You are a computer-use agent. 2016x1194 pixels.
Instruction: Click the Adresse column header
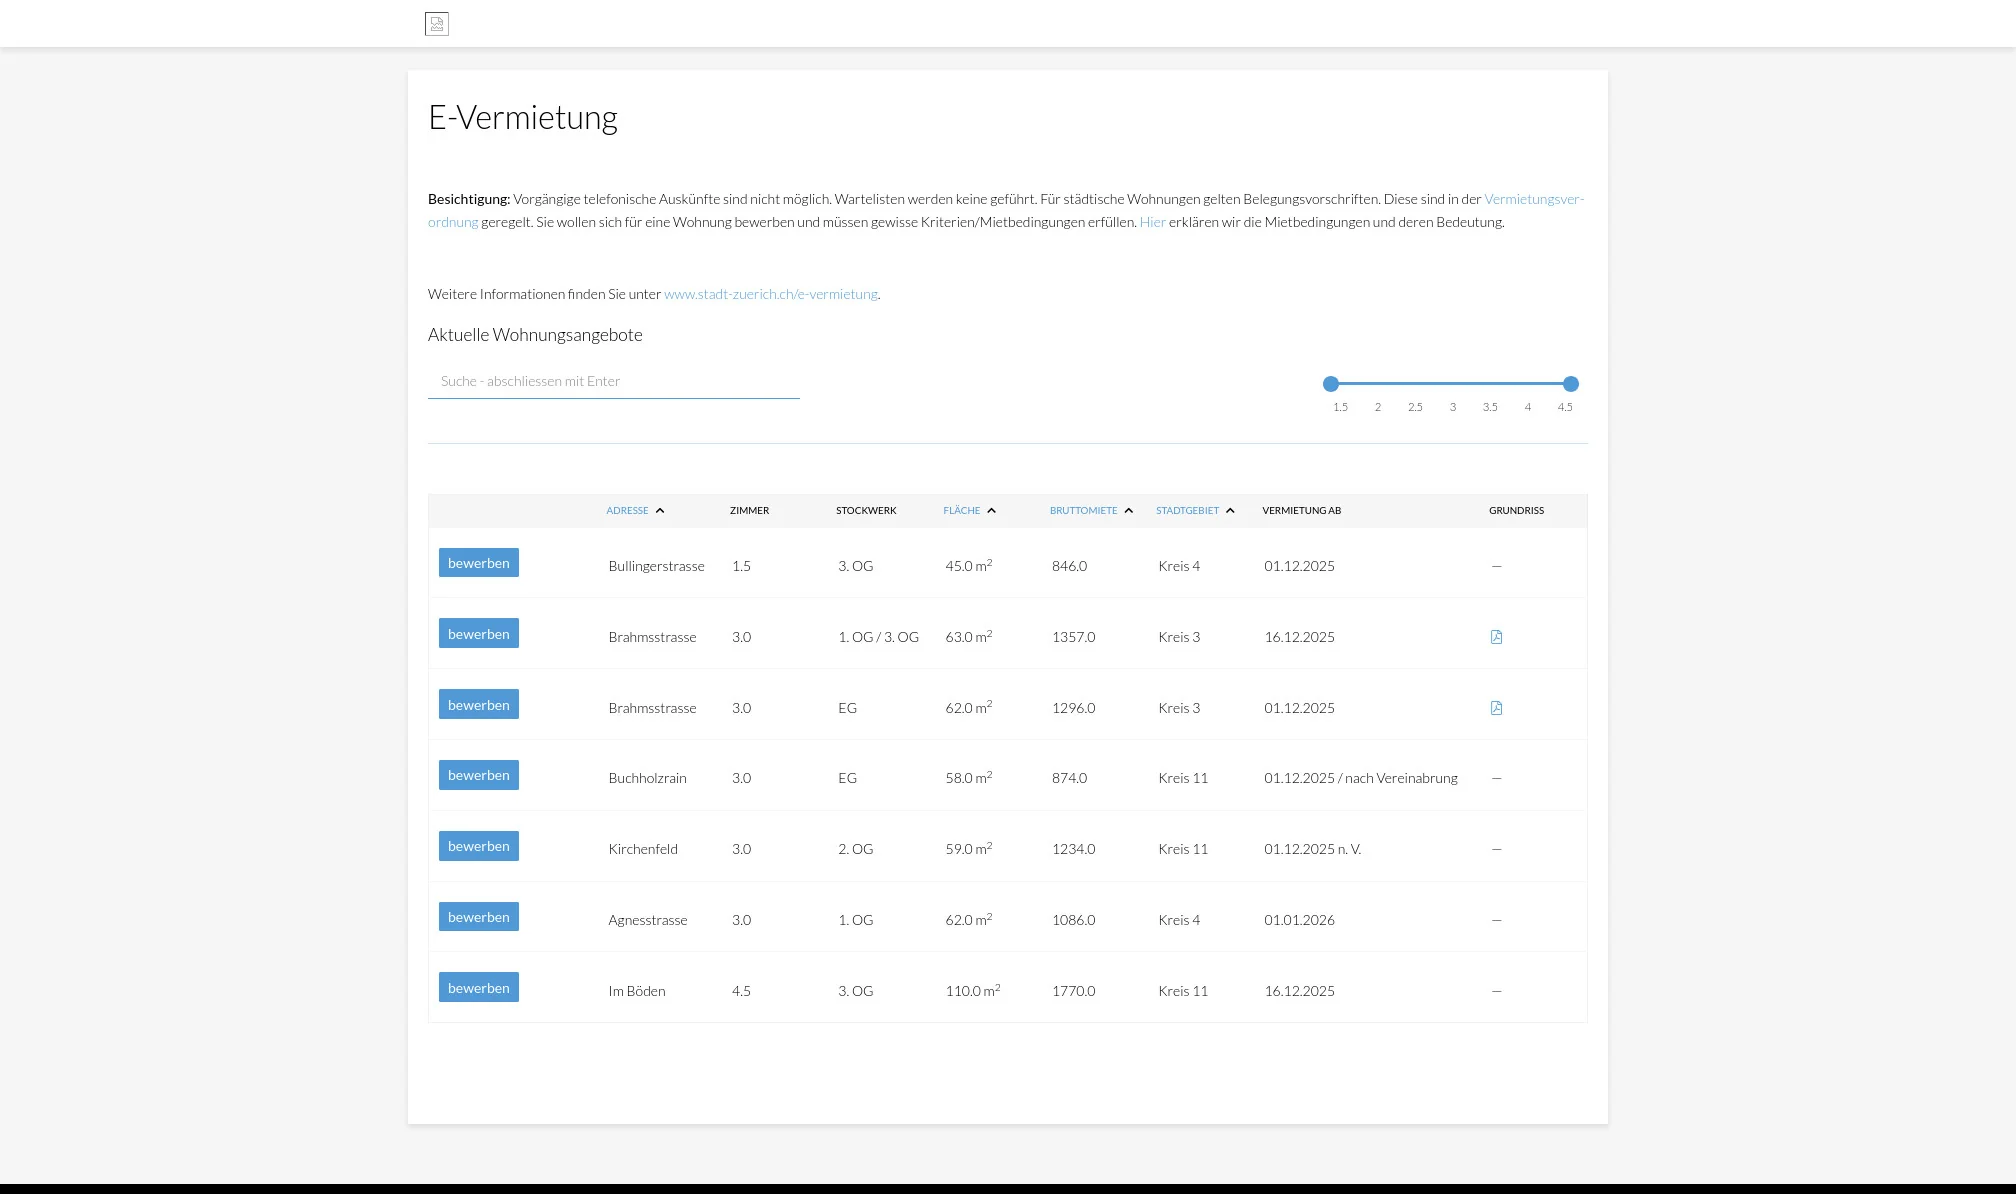click(627, 511)
